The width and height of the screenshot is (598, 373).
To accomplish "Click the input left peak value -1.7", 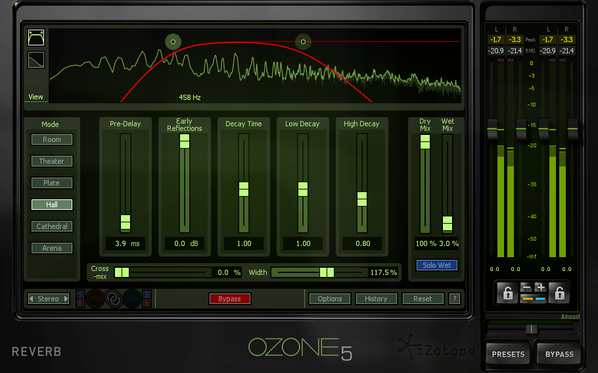I will [496, 40].
